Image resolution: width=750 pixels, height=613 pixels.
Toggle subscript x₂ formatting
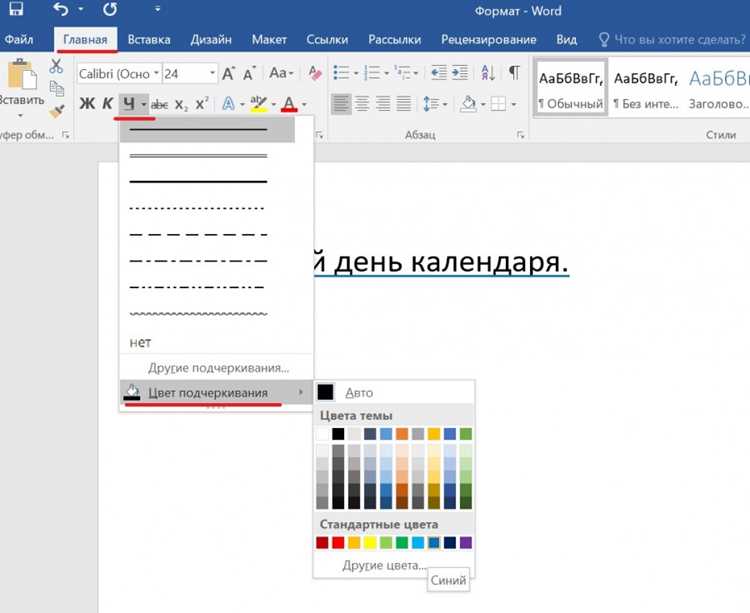[181, 104]
